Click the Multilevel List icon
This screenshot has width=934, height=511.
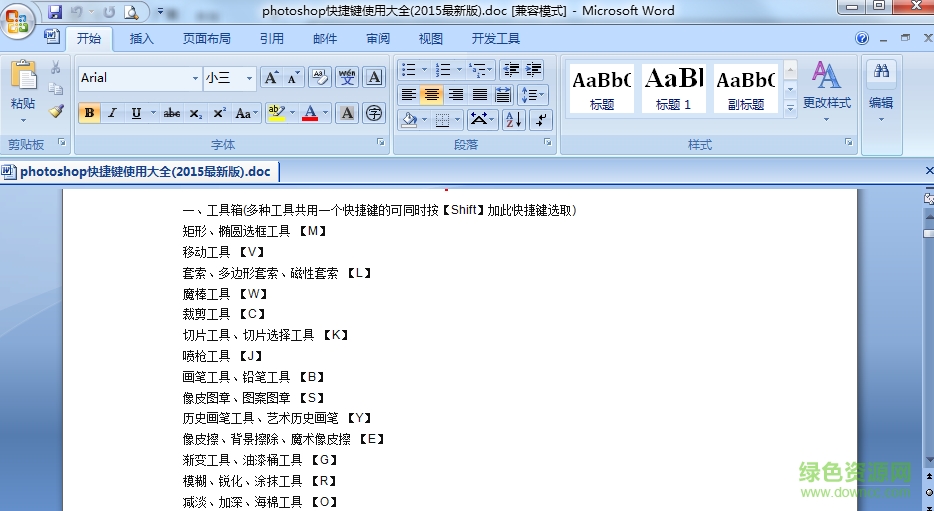click(478, 70)
